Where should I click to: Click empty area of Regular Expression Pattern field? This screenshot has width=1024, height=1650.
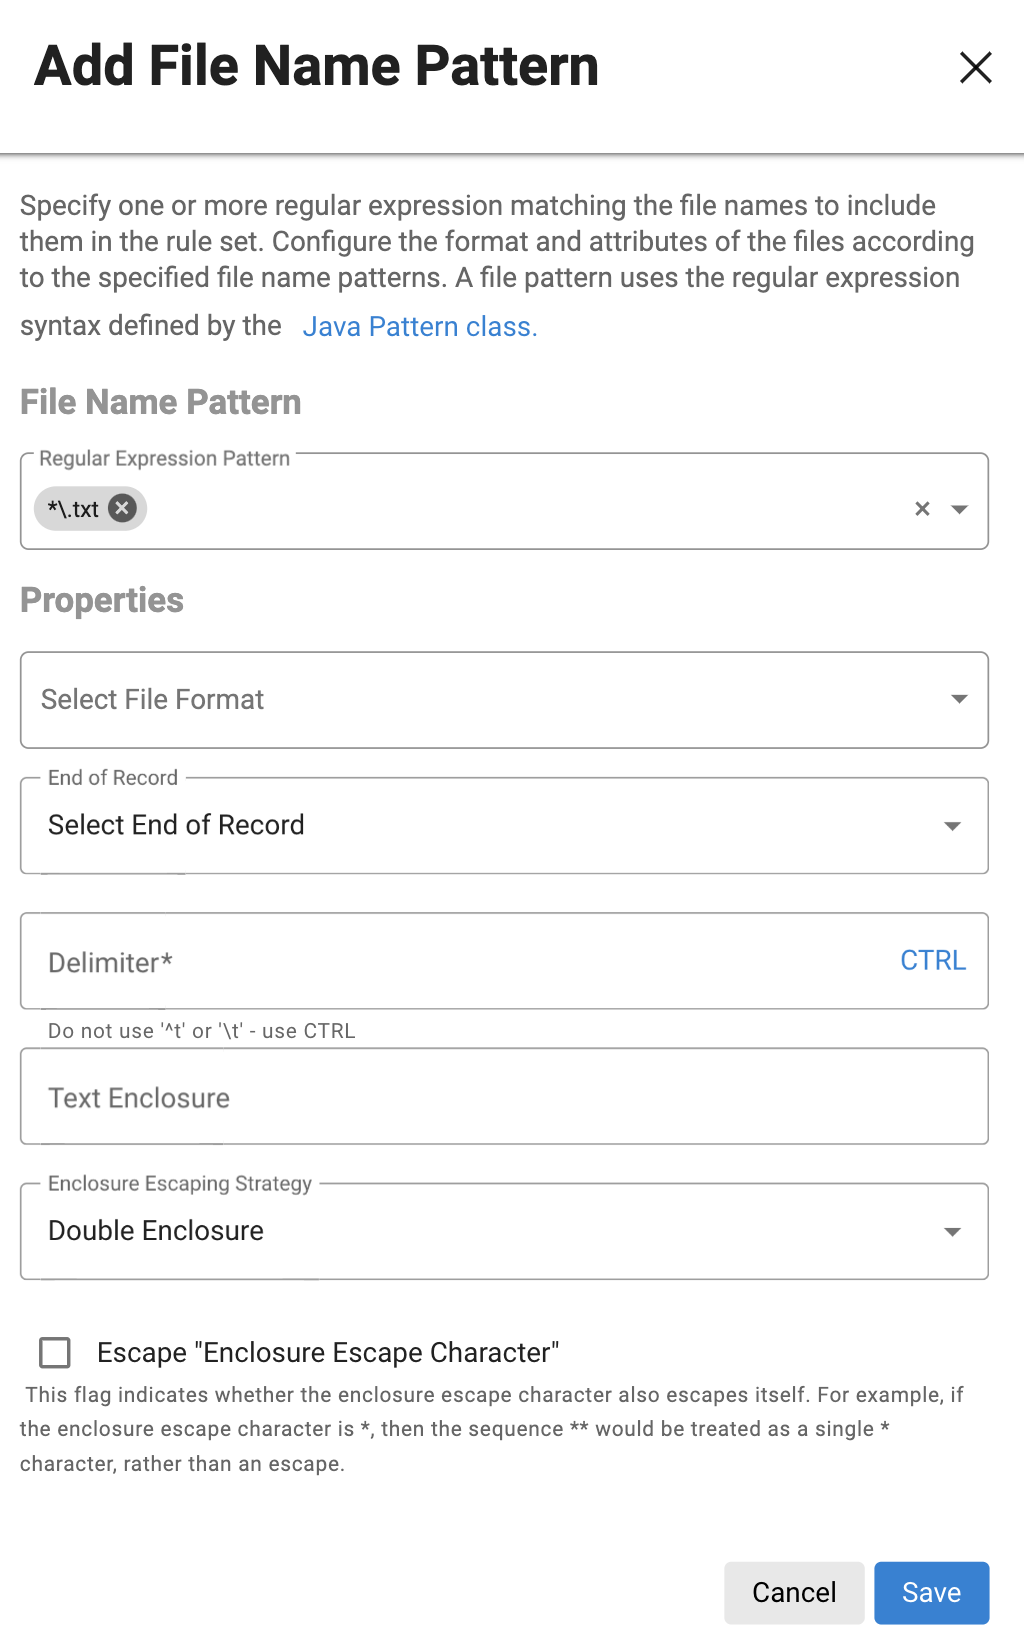coord(520,509)
